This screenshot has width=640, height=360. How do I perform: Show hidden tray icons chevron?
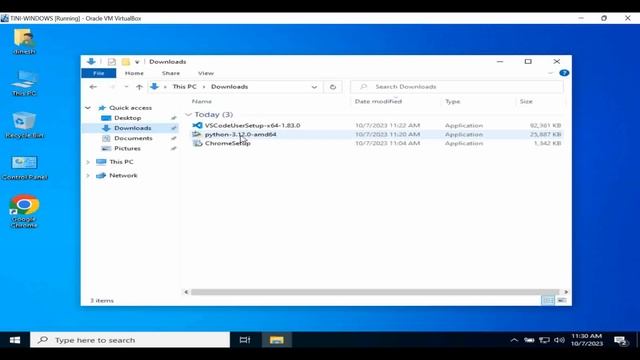(514, 340)
